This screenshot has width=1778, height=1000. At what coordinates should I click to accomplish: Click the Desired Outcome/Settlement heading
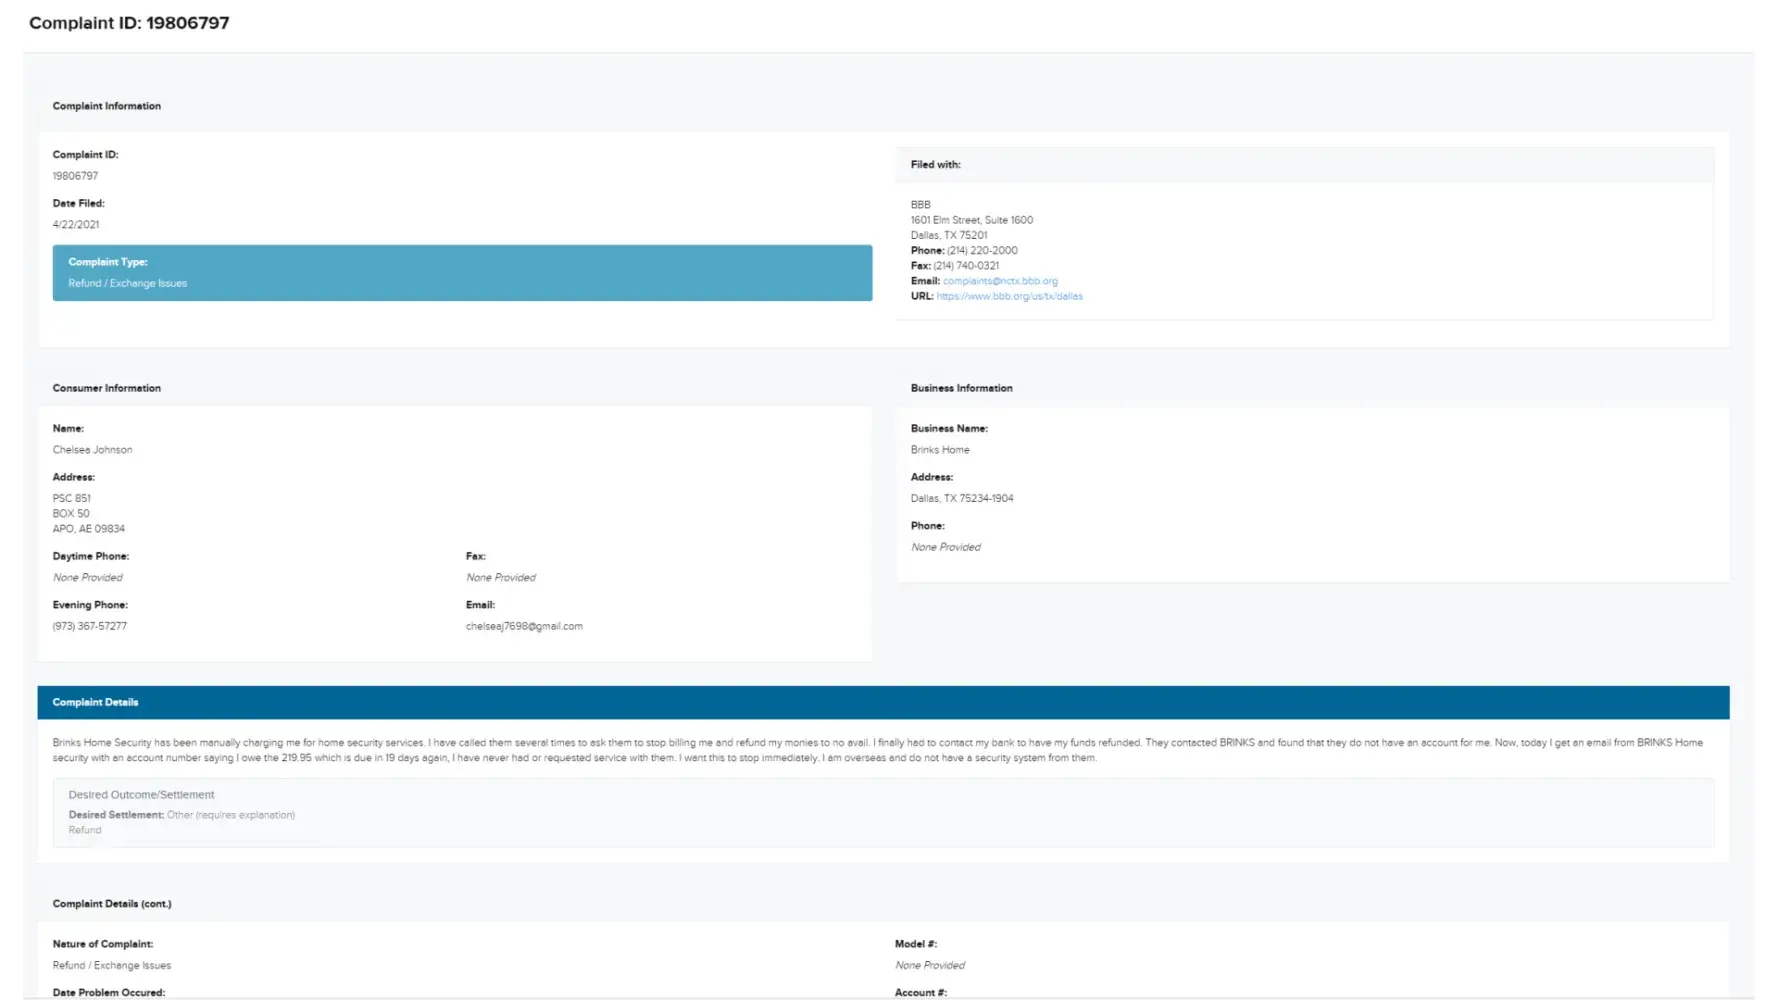pyautogui.click(x=141, y=795)
